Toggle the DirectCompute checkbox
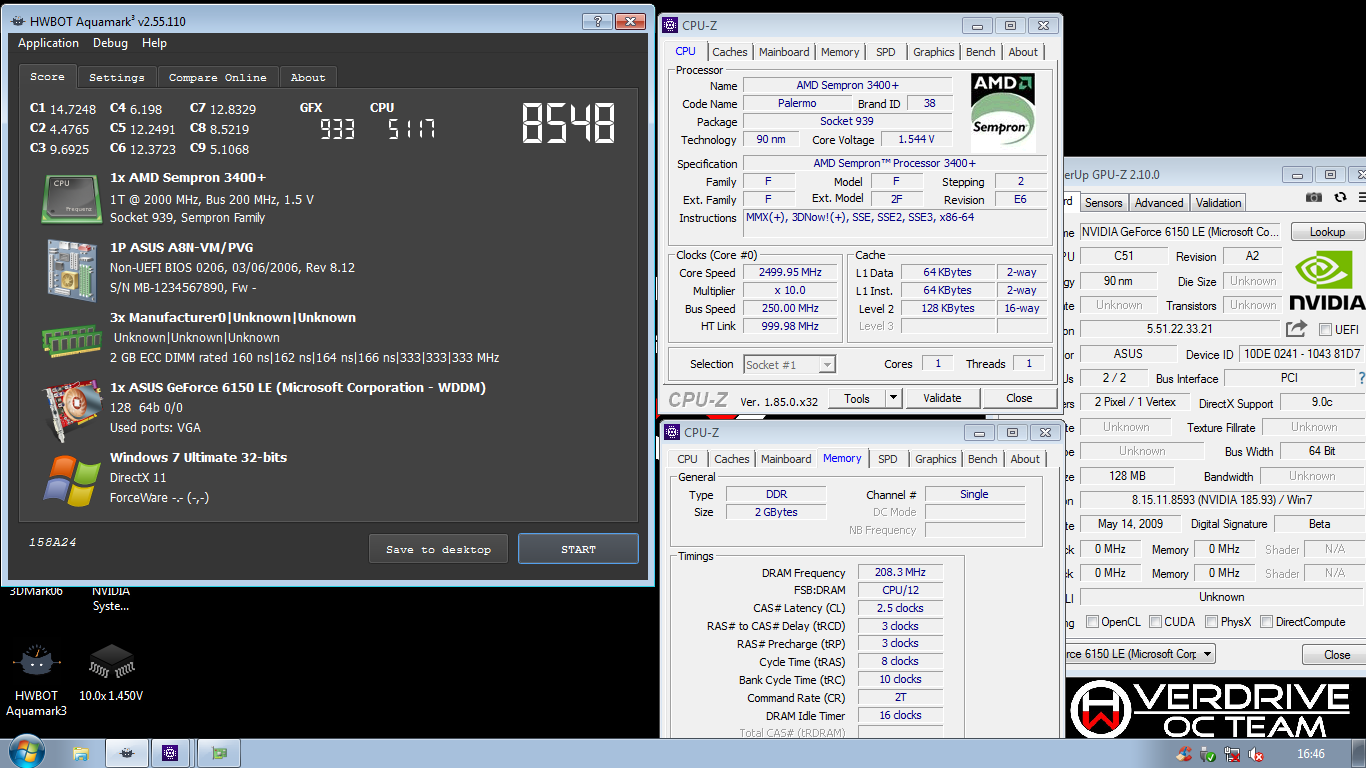This screenshot has height=768, width=1366. coord(1267,622)
